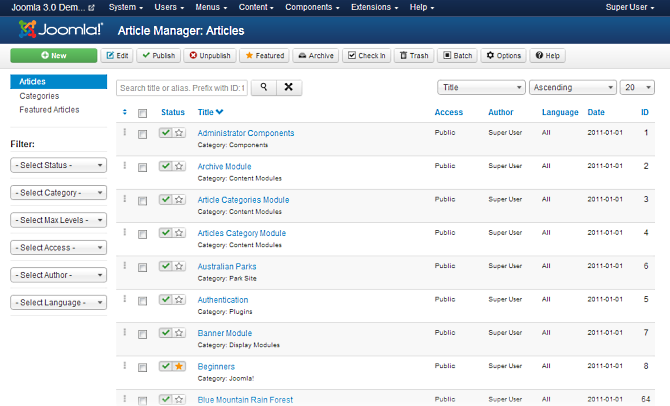Click drag handle of Australian Parks row
This screenshot has width=670, height=406.
pos(125,265)
